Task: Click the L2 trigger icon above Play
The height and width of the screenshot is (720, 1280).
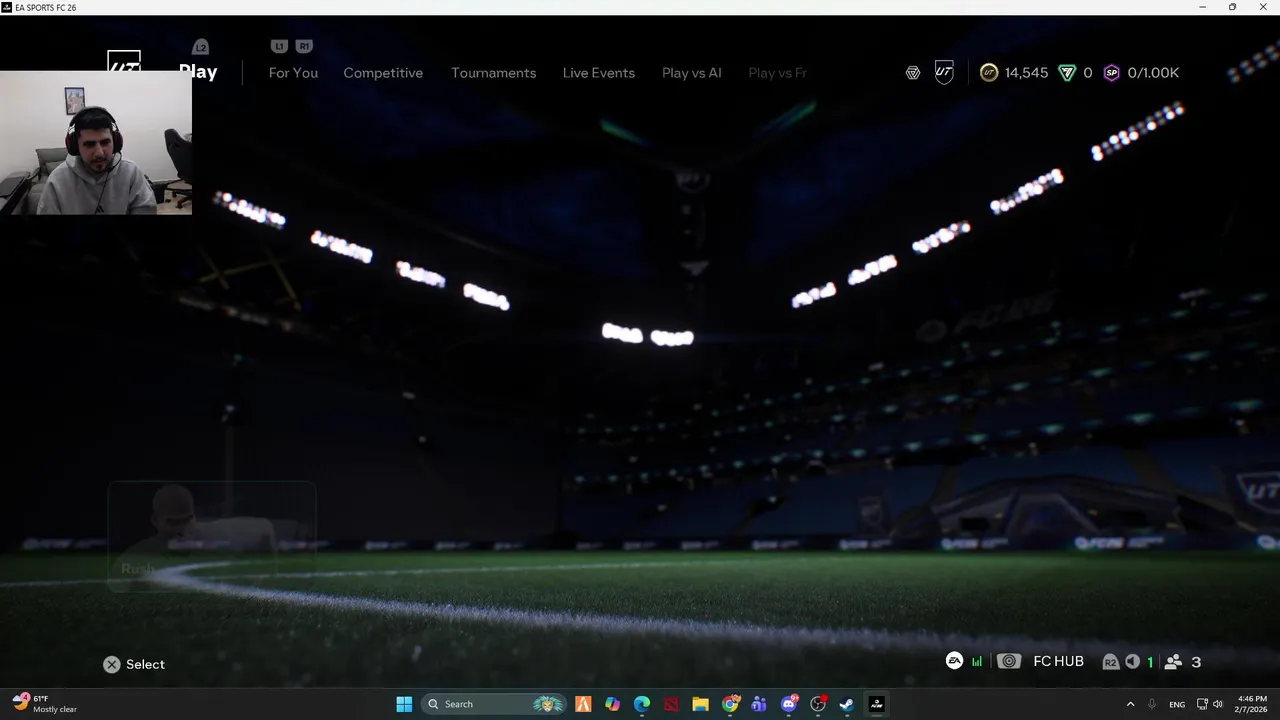Action: click(x=201, y=47)
